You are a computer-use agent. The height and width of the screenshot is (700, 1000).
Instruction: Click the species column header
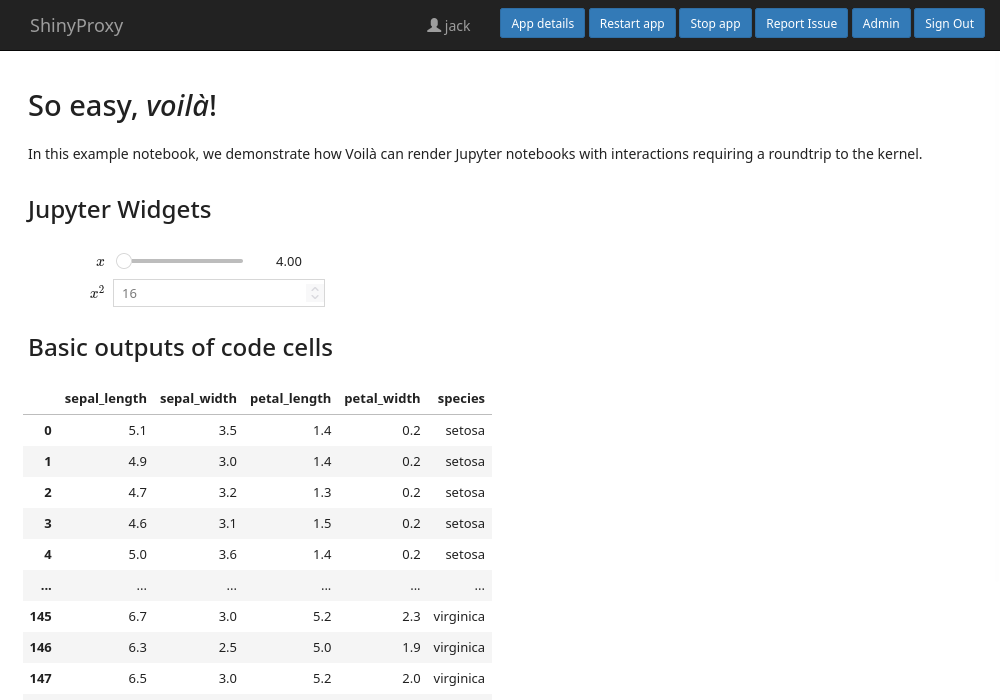pyautogui.click(x=461, y=398)
